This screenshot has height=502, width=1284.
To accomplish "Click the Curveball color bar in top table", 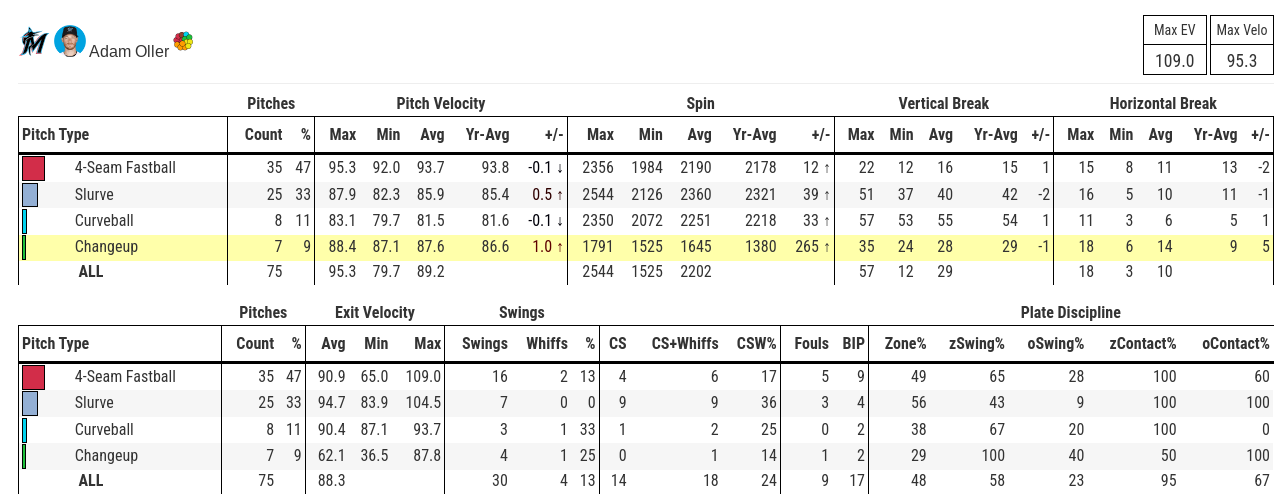I will (24, 220).
